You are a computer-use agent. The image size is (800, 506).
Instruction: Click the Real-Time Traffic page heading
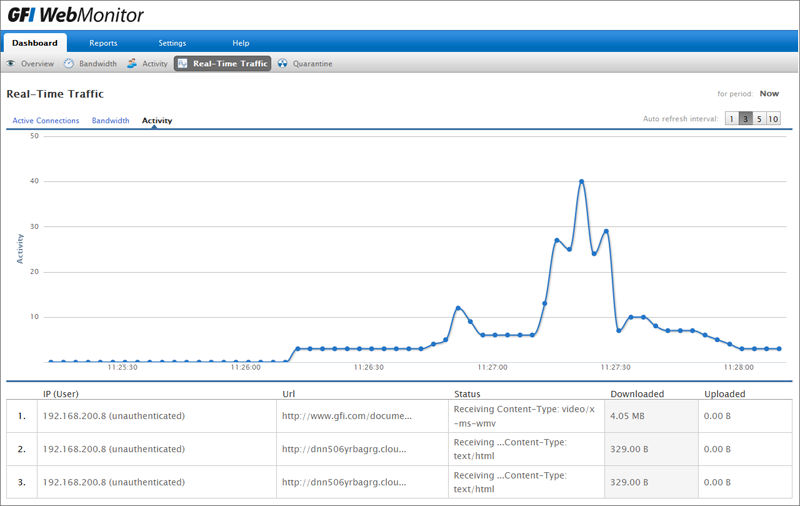pyautogui.click(x=55, y=94)
